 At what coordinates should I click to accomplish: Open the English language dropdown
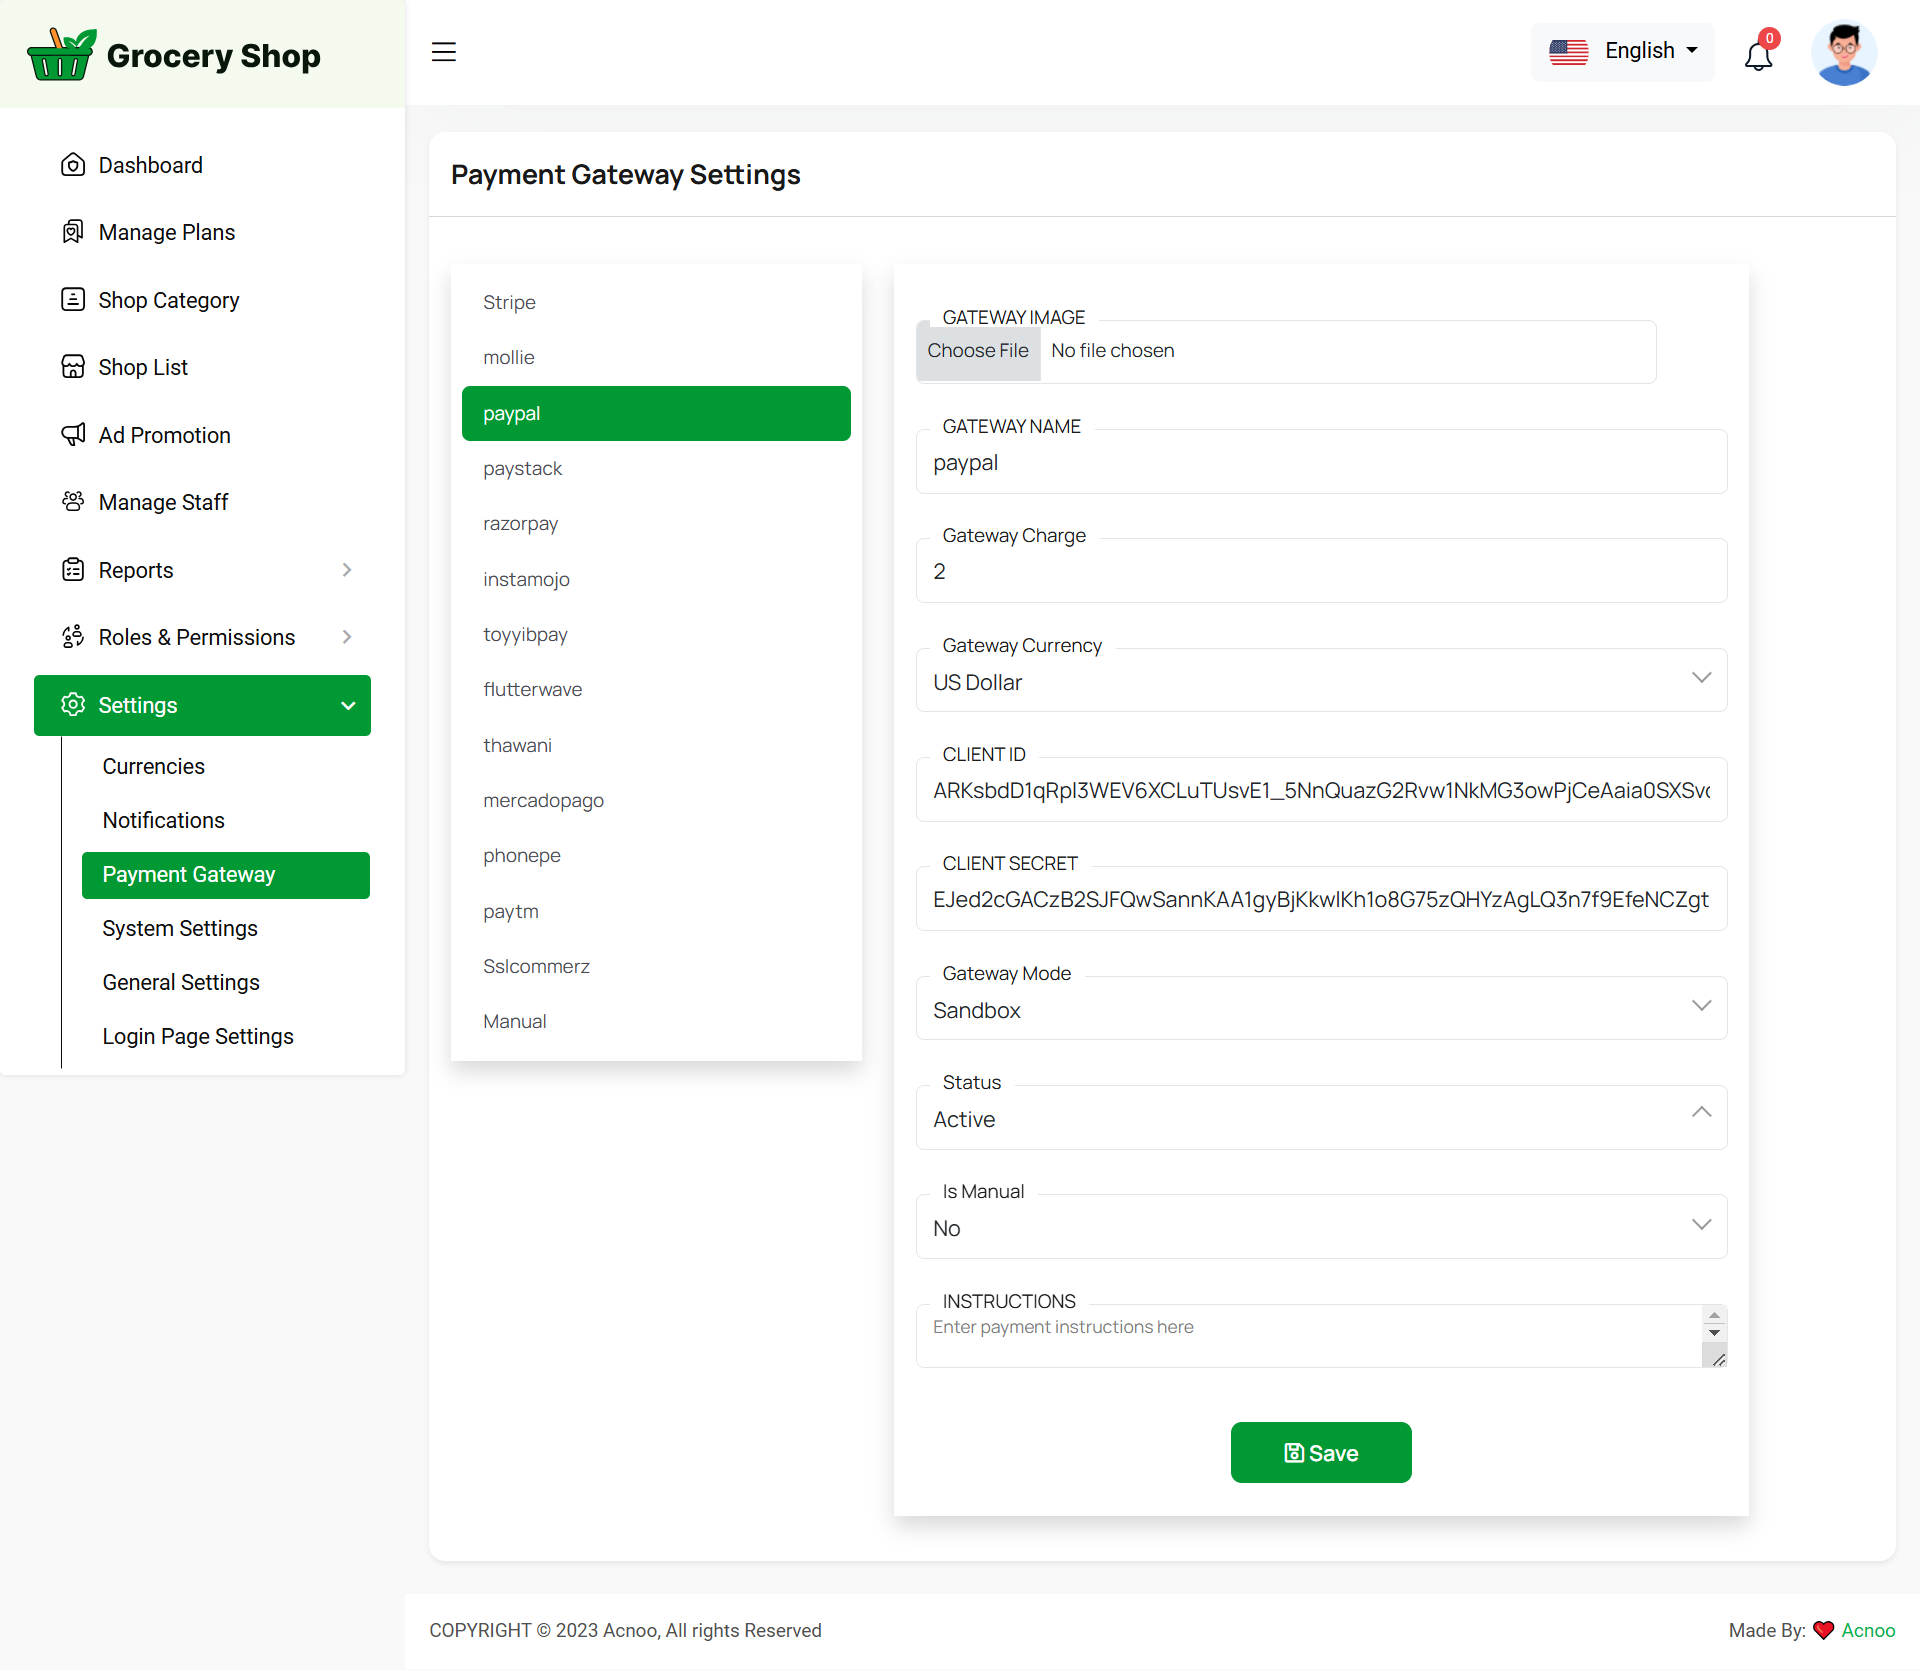1622,52
